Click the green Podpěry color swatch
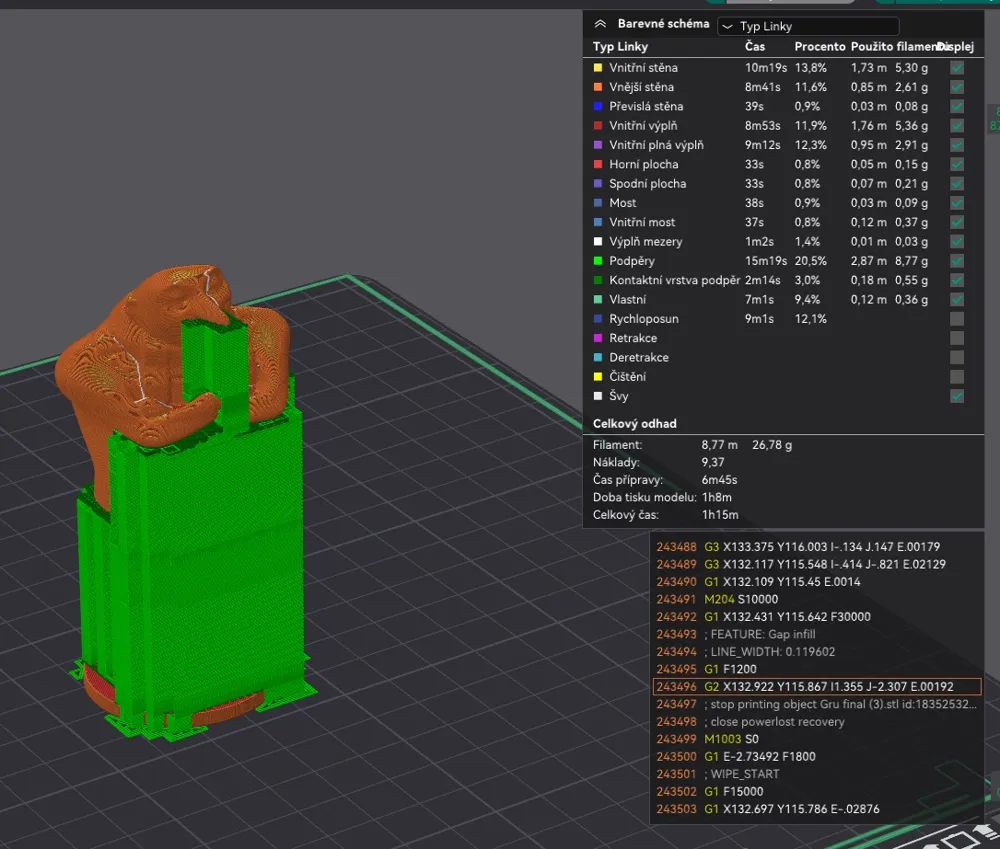Screen dimensions: 1000x849 click(x=598, y=261)
